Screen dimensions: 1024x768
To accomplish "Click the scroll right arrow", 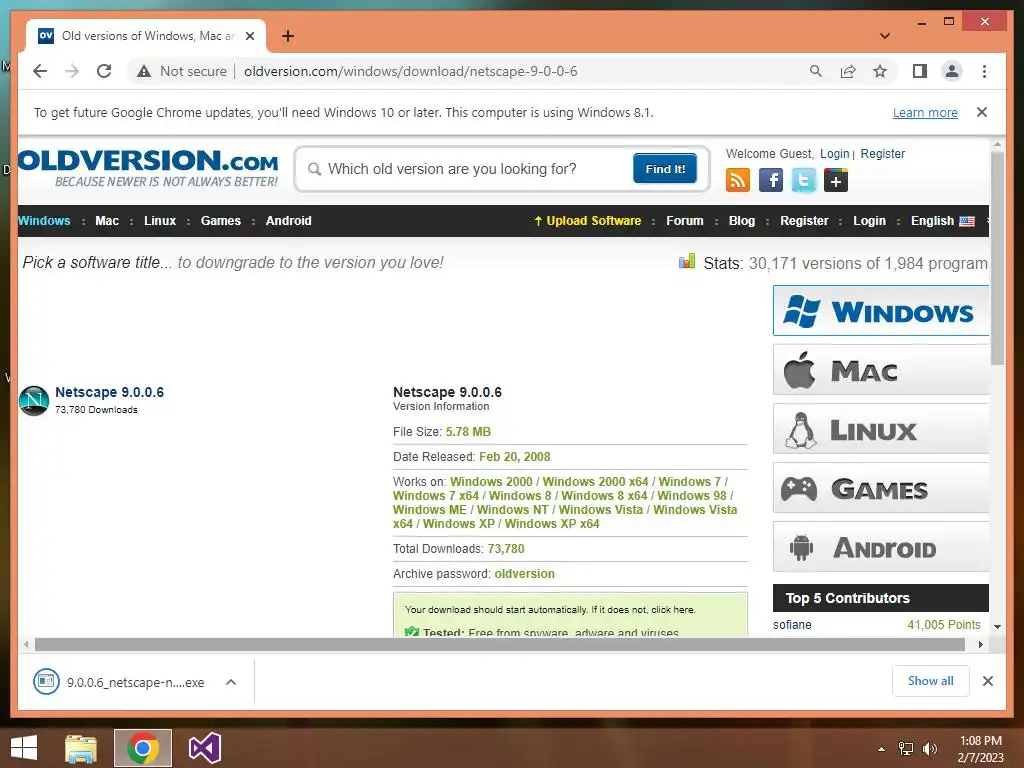I will (x=980, y=645).
